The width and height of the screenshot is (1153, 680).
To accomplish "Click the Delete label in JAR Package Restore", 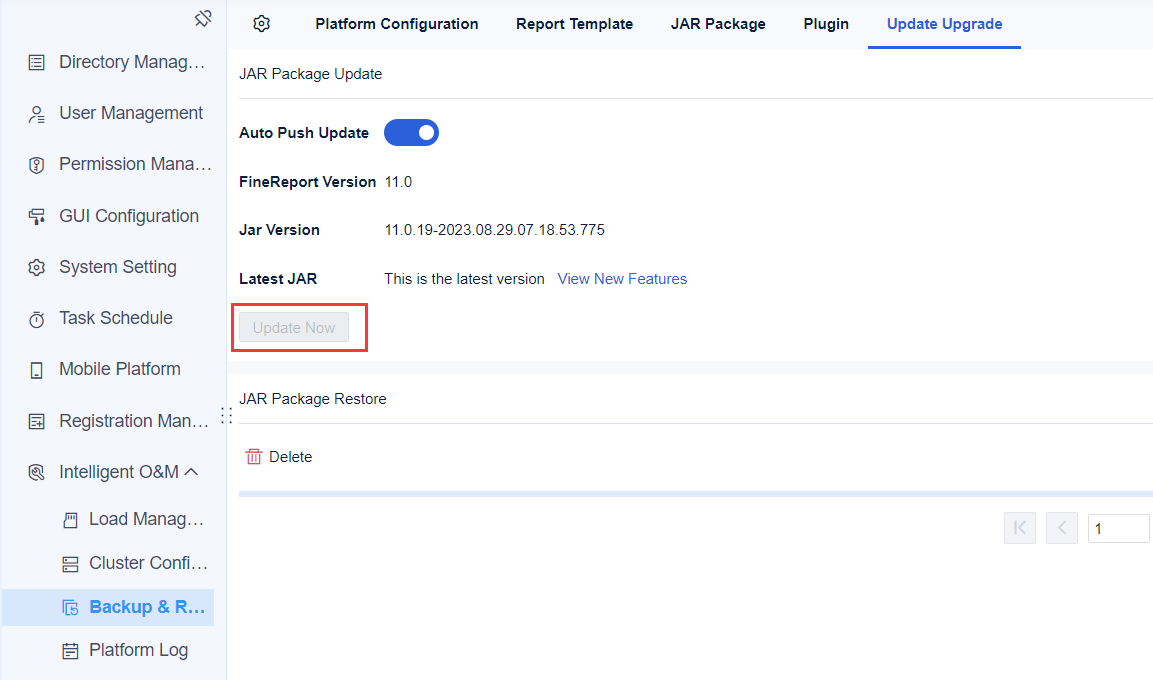I will point(290,457).
